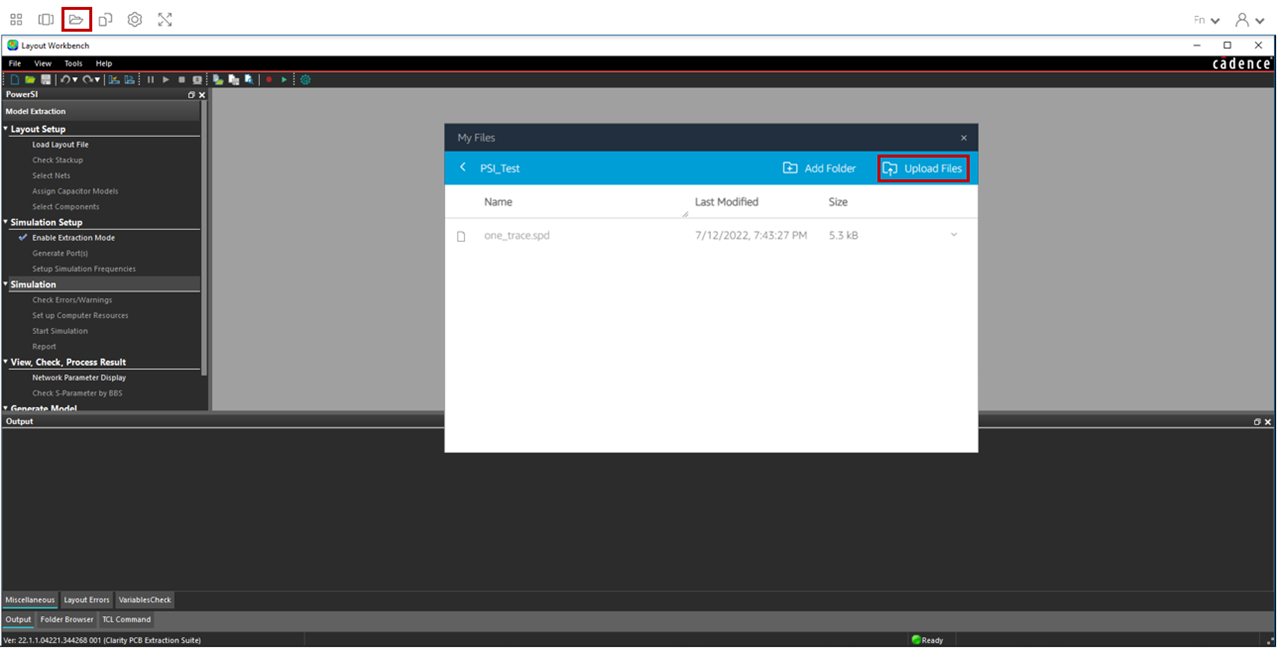Open the Tools menu
This screenshot has height=650, width=1280.
click(x=73, y=63)
